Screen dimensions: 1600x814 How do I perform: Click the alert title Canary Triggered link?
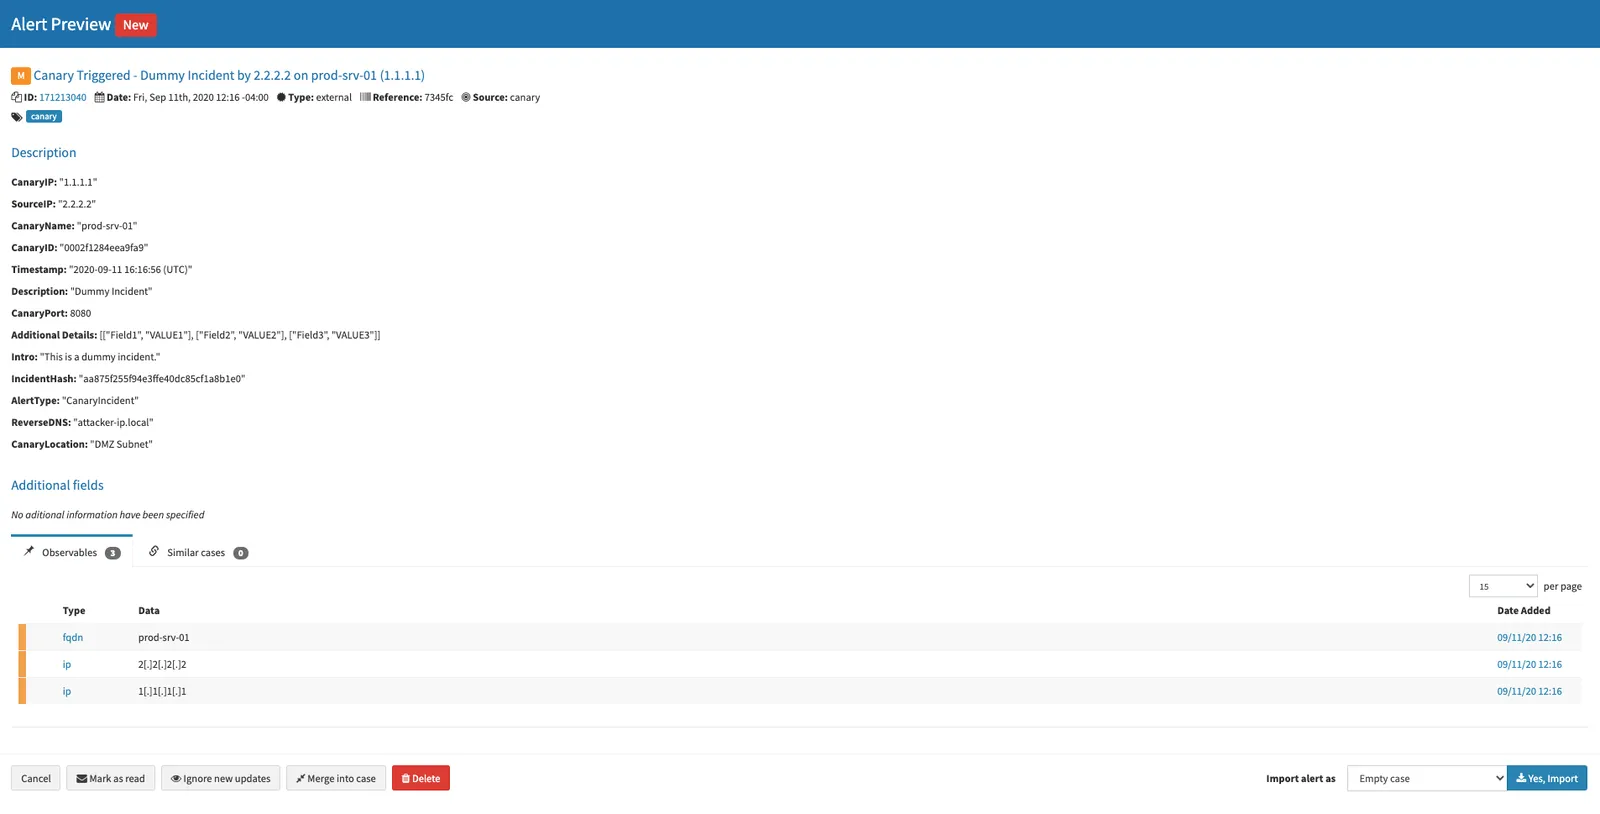pyautogui.click(x=229, y=75)
